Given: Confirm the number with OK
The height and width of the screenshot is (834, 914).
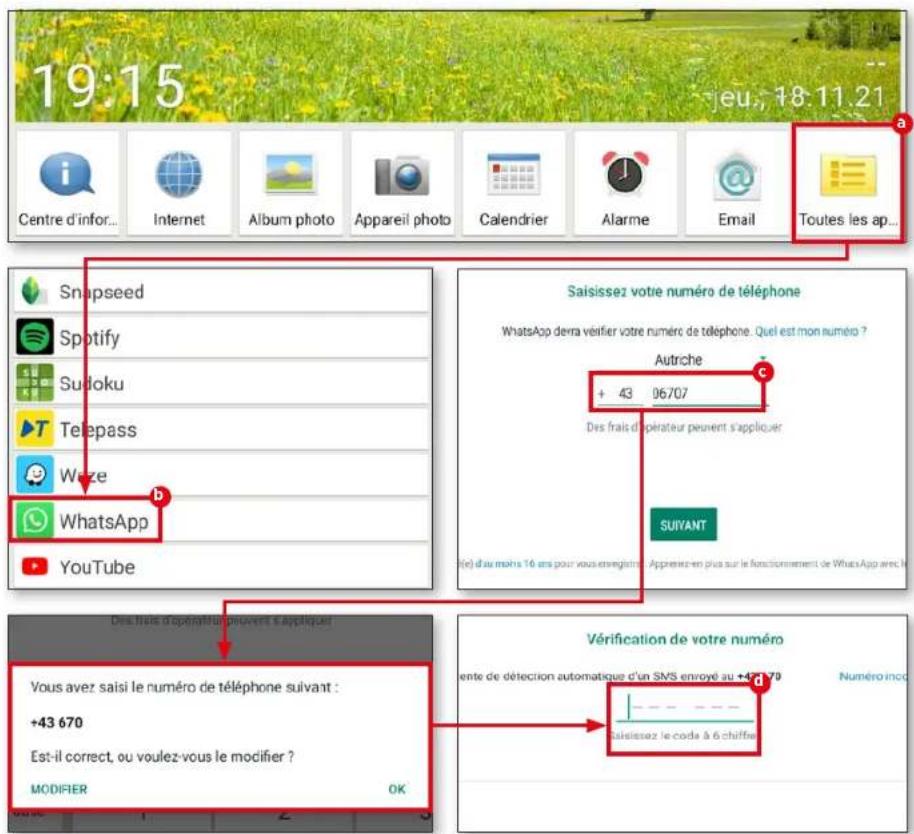Looking at the screenshot, I should (x=397, y=789).
